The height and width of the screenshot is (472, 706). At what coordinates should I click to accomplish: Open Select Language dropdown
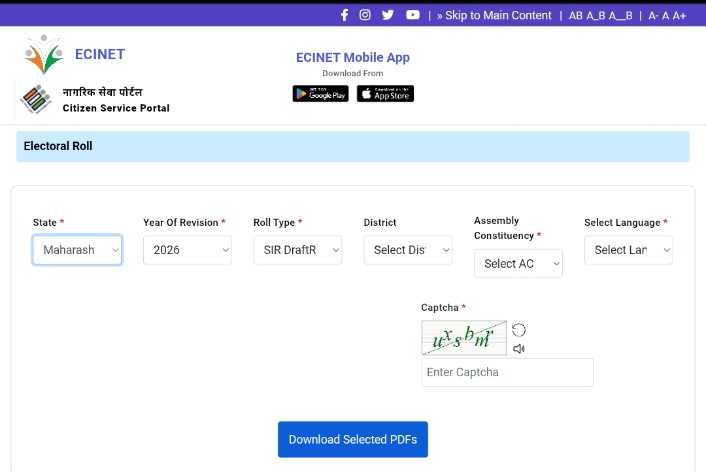click(x=629, y=250)
